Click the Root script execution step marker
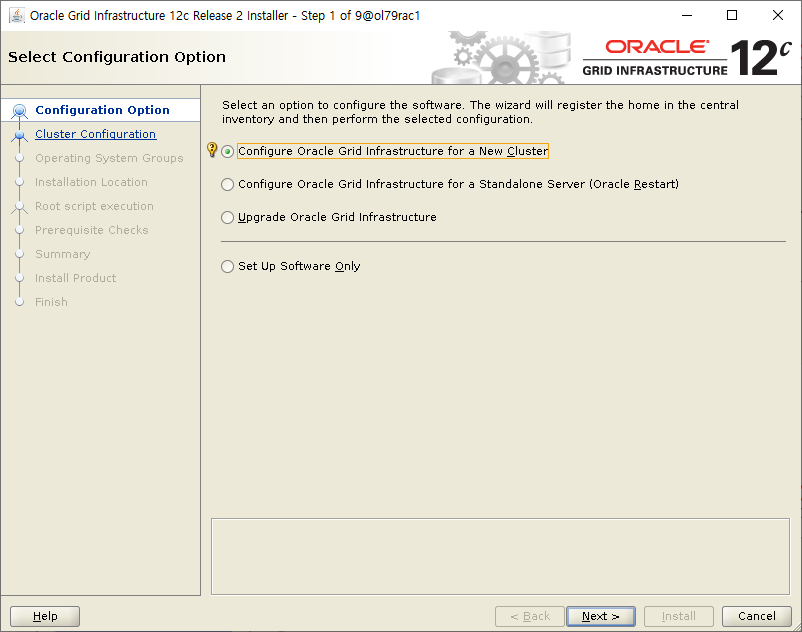Image resolution: width=802 pixels, height=632 pixels. coord(19,207)
